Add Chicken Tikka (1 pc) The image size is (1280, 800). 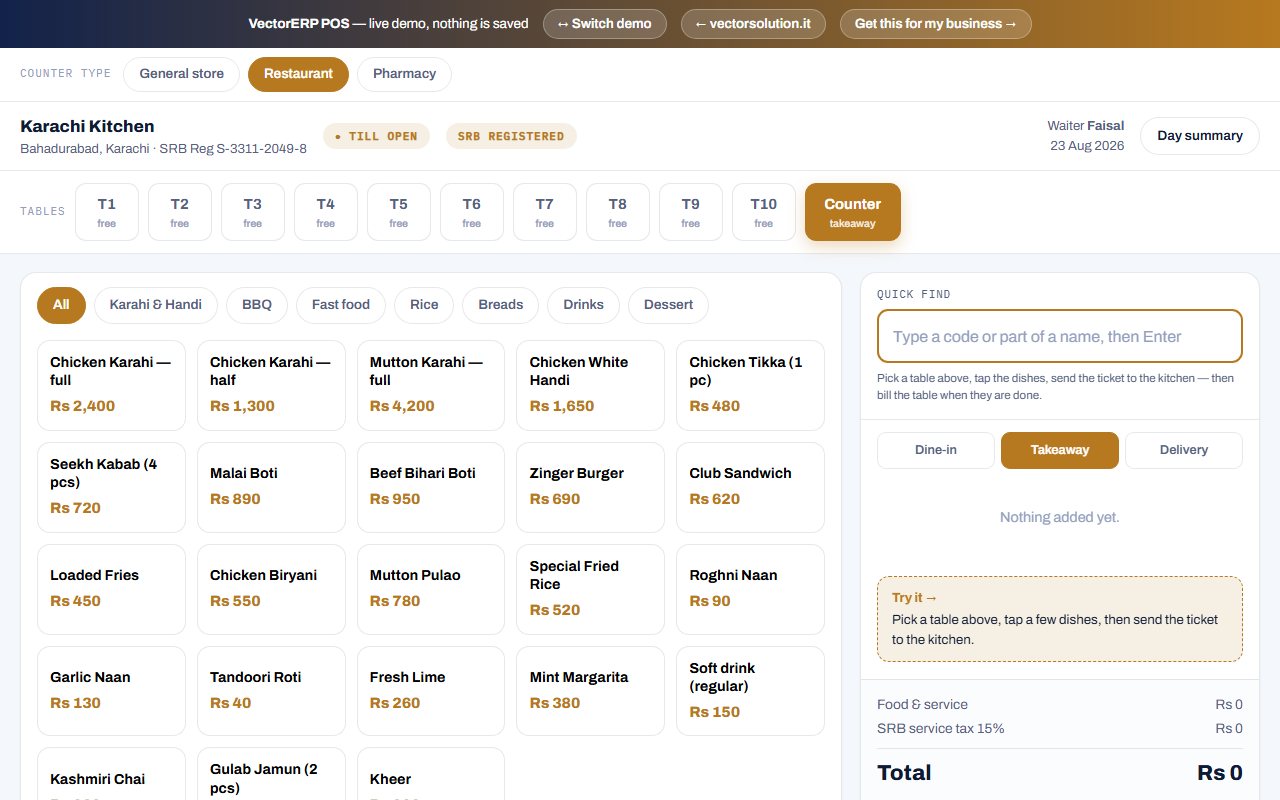click(750, 385)
